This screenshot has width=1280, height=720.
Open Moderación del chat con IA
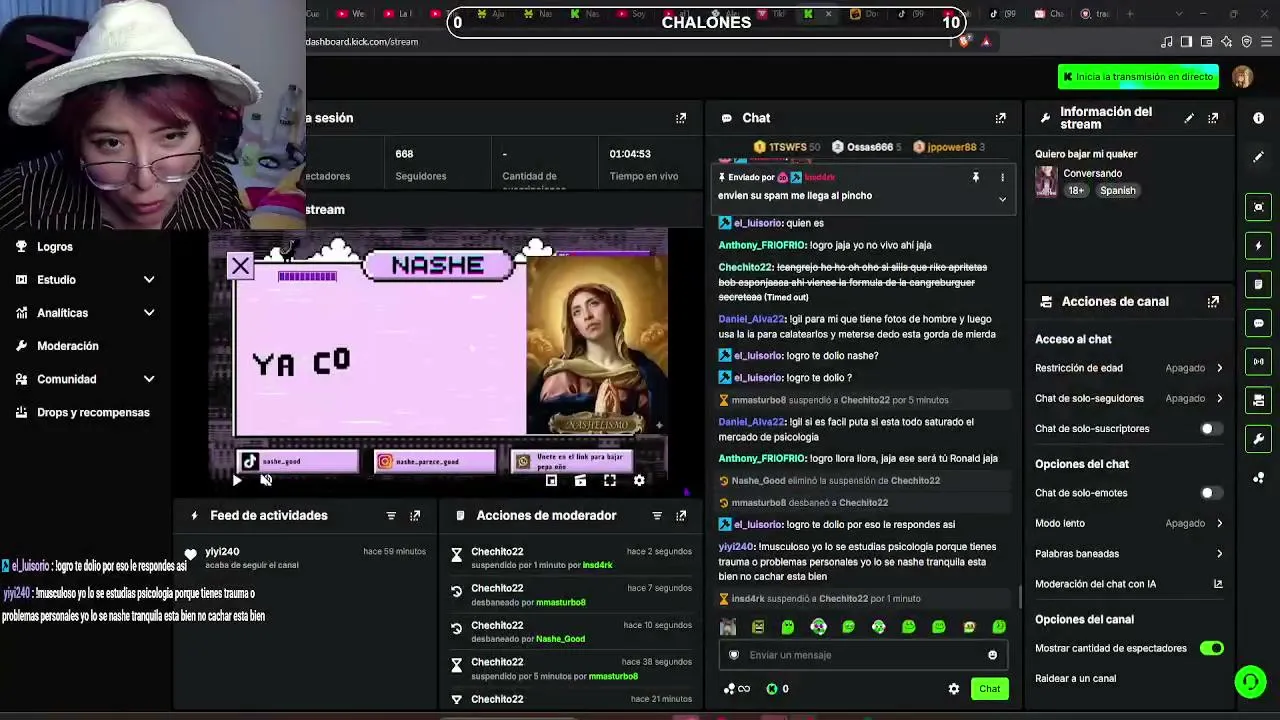tap(1129, 584)
